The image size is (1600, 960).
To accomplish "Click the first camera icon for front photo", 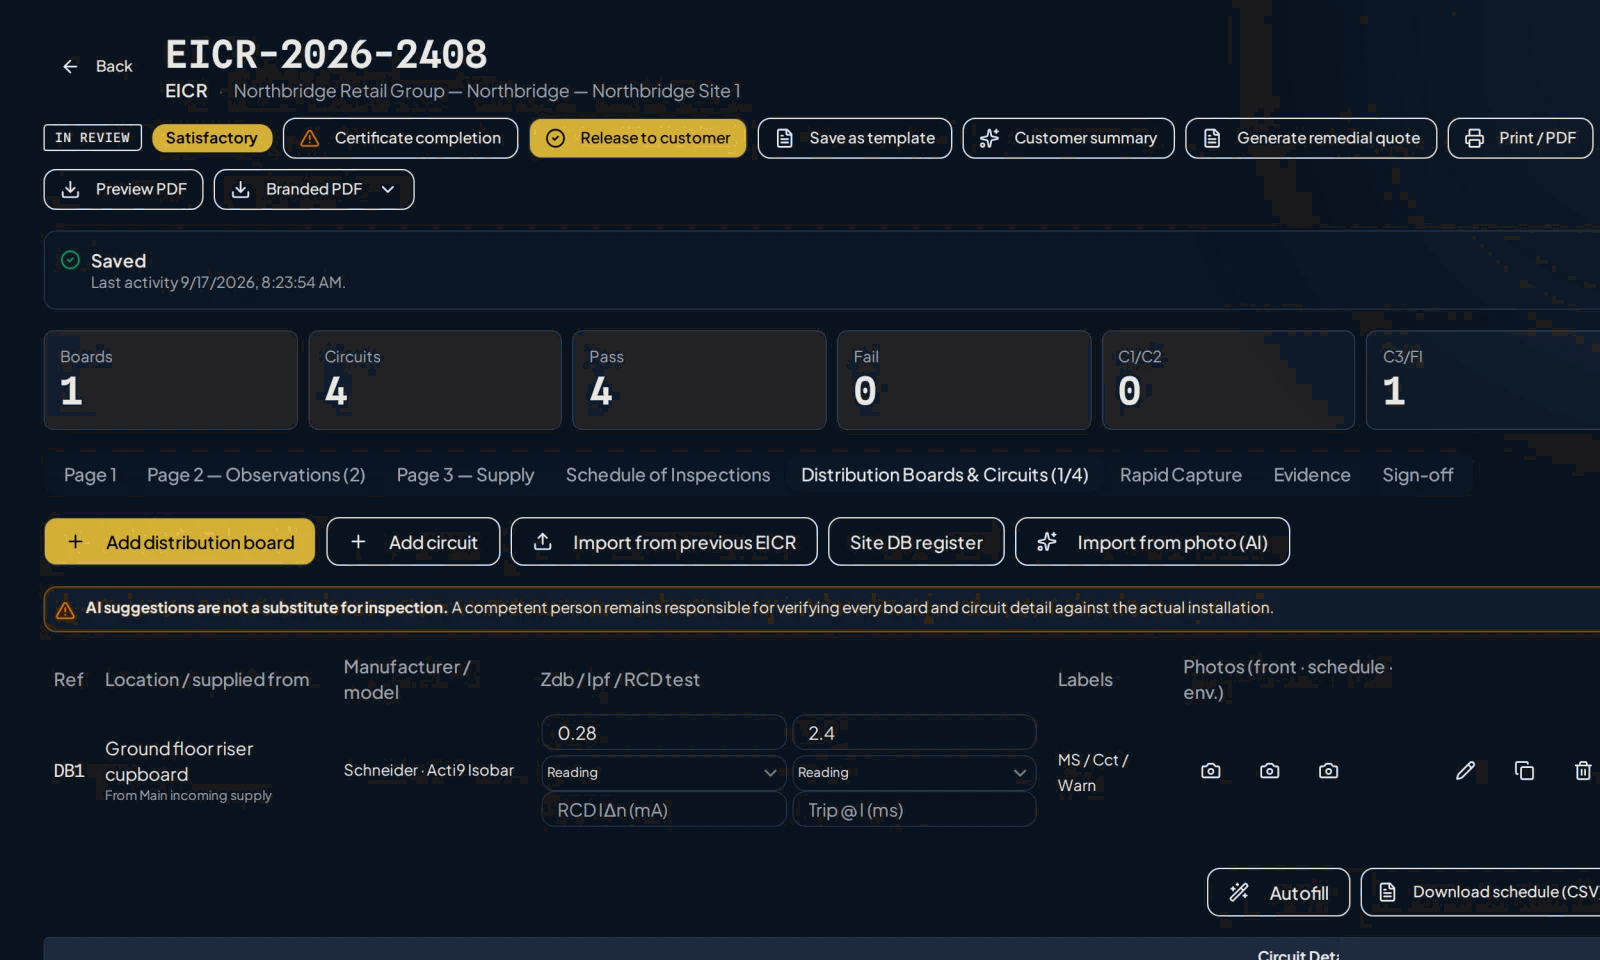I will pyautogui.click(x=1210, y=771).
